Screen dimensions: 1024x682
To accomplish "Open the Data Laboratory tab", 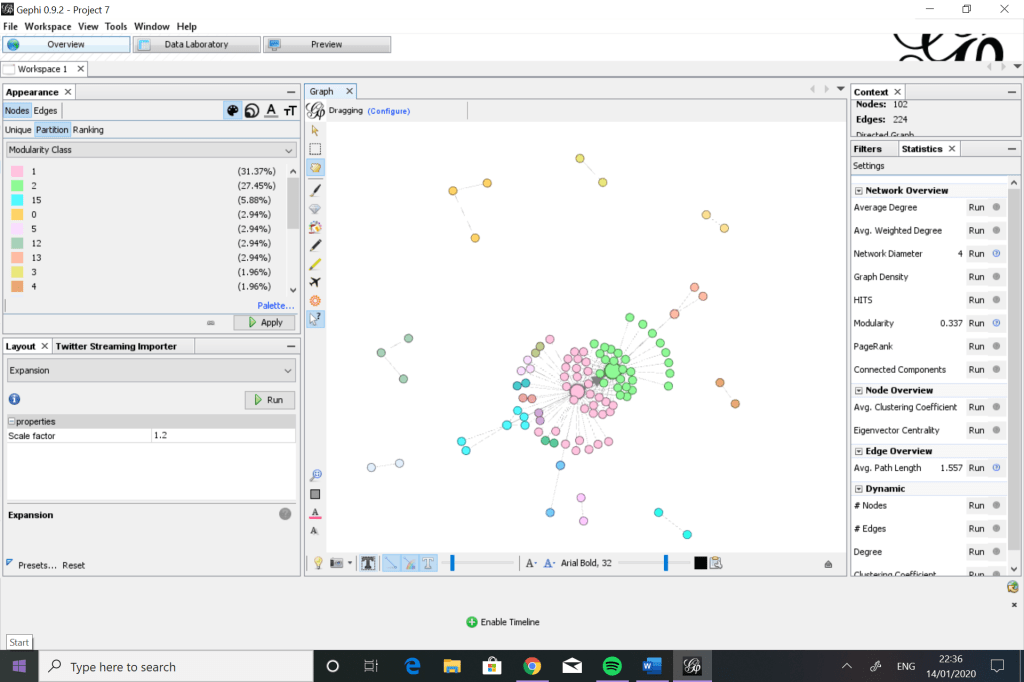I will pos(196,45).
